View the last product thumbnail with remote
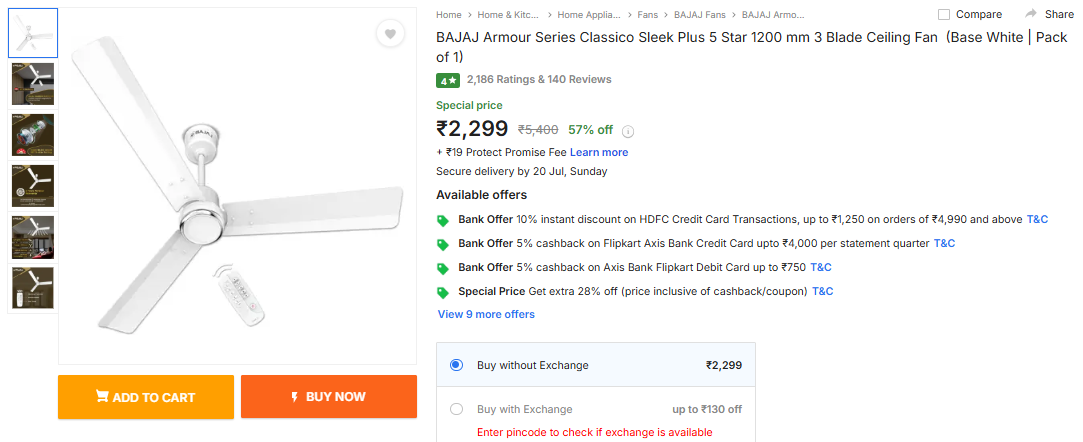Viewport: 1083px width, 442px height. [x=33, y=287]
